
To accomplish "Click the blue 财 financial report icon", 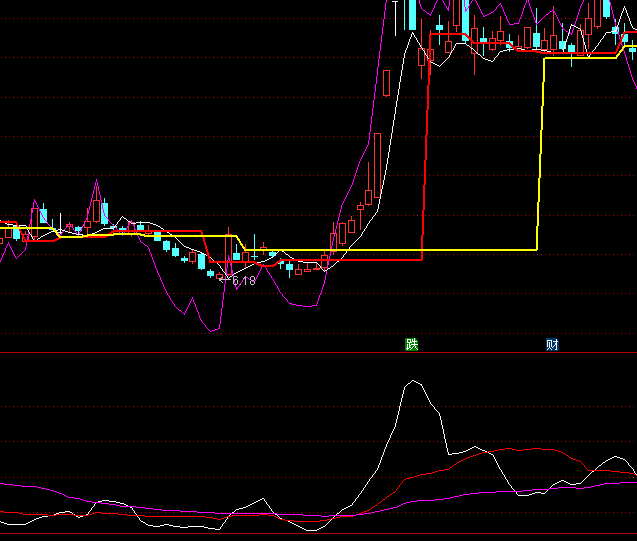I will [x=552, y=345].
